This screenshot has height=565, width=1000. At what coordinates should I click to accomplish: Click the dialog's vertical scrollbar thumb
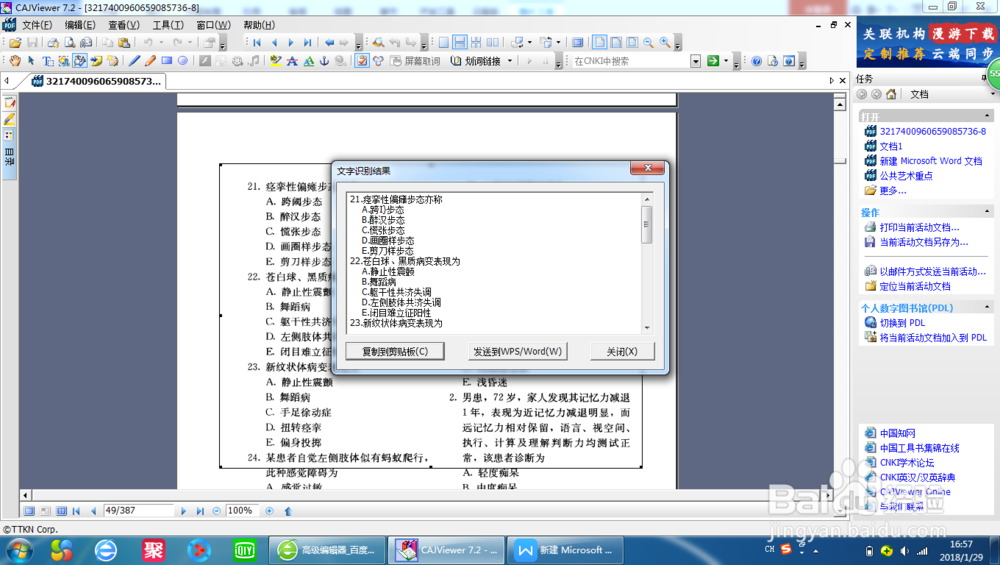(x=647, y=224)
